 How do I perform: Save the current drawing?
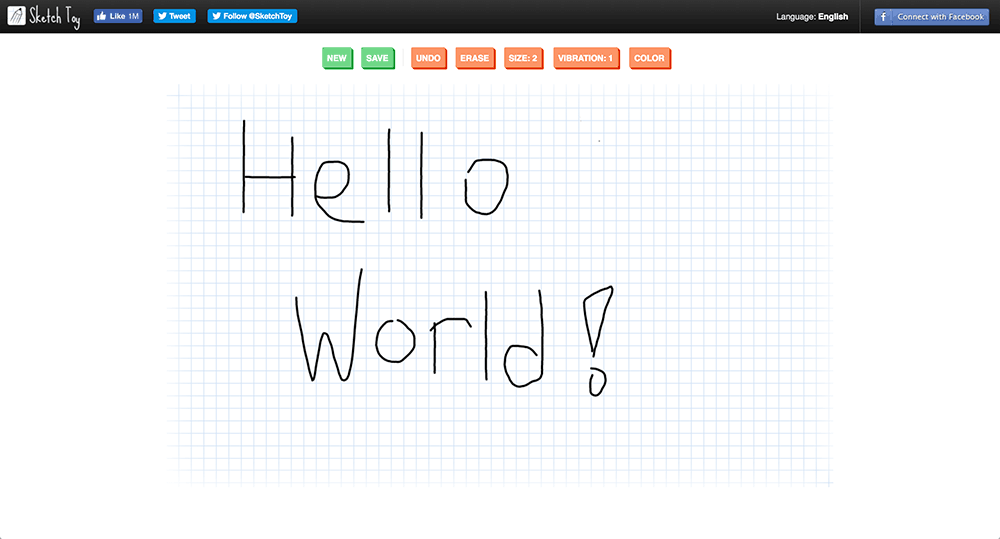(377, 58)
